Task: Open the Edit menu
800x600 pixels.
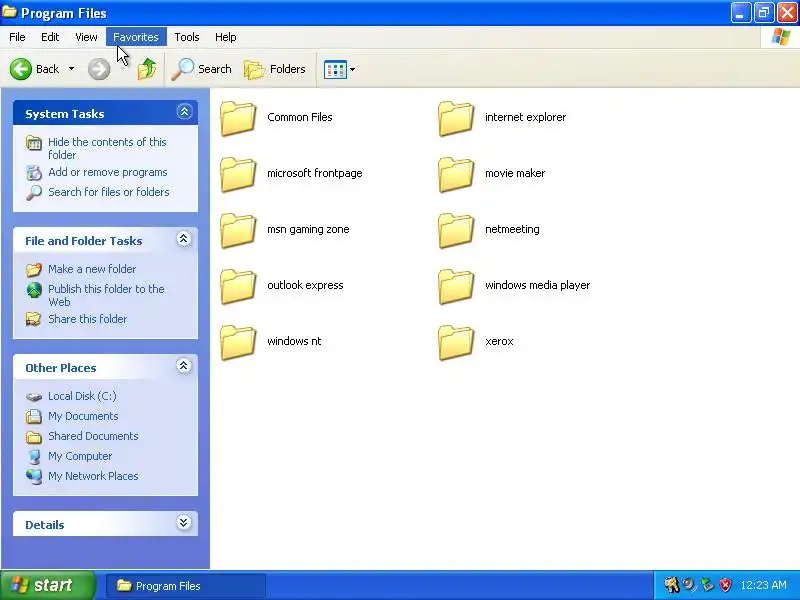Action: pos(50,37)
